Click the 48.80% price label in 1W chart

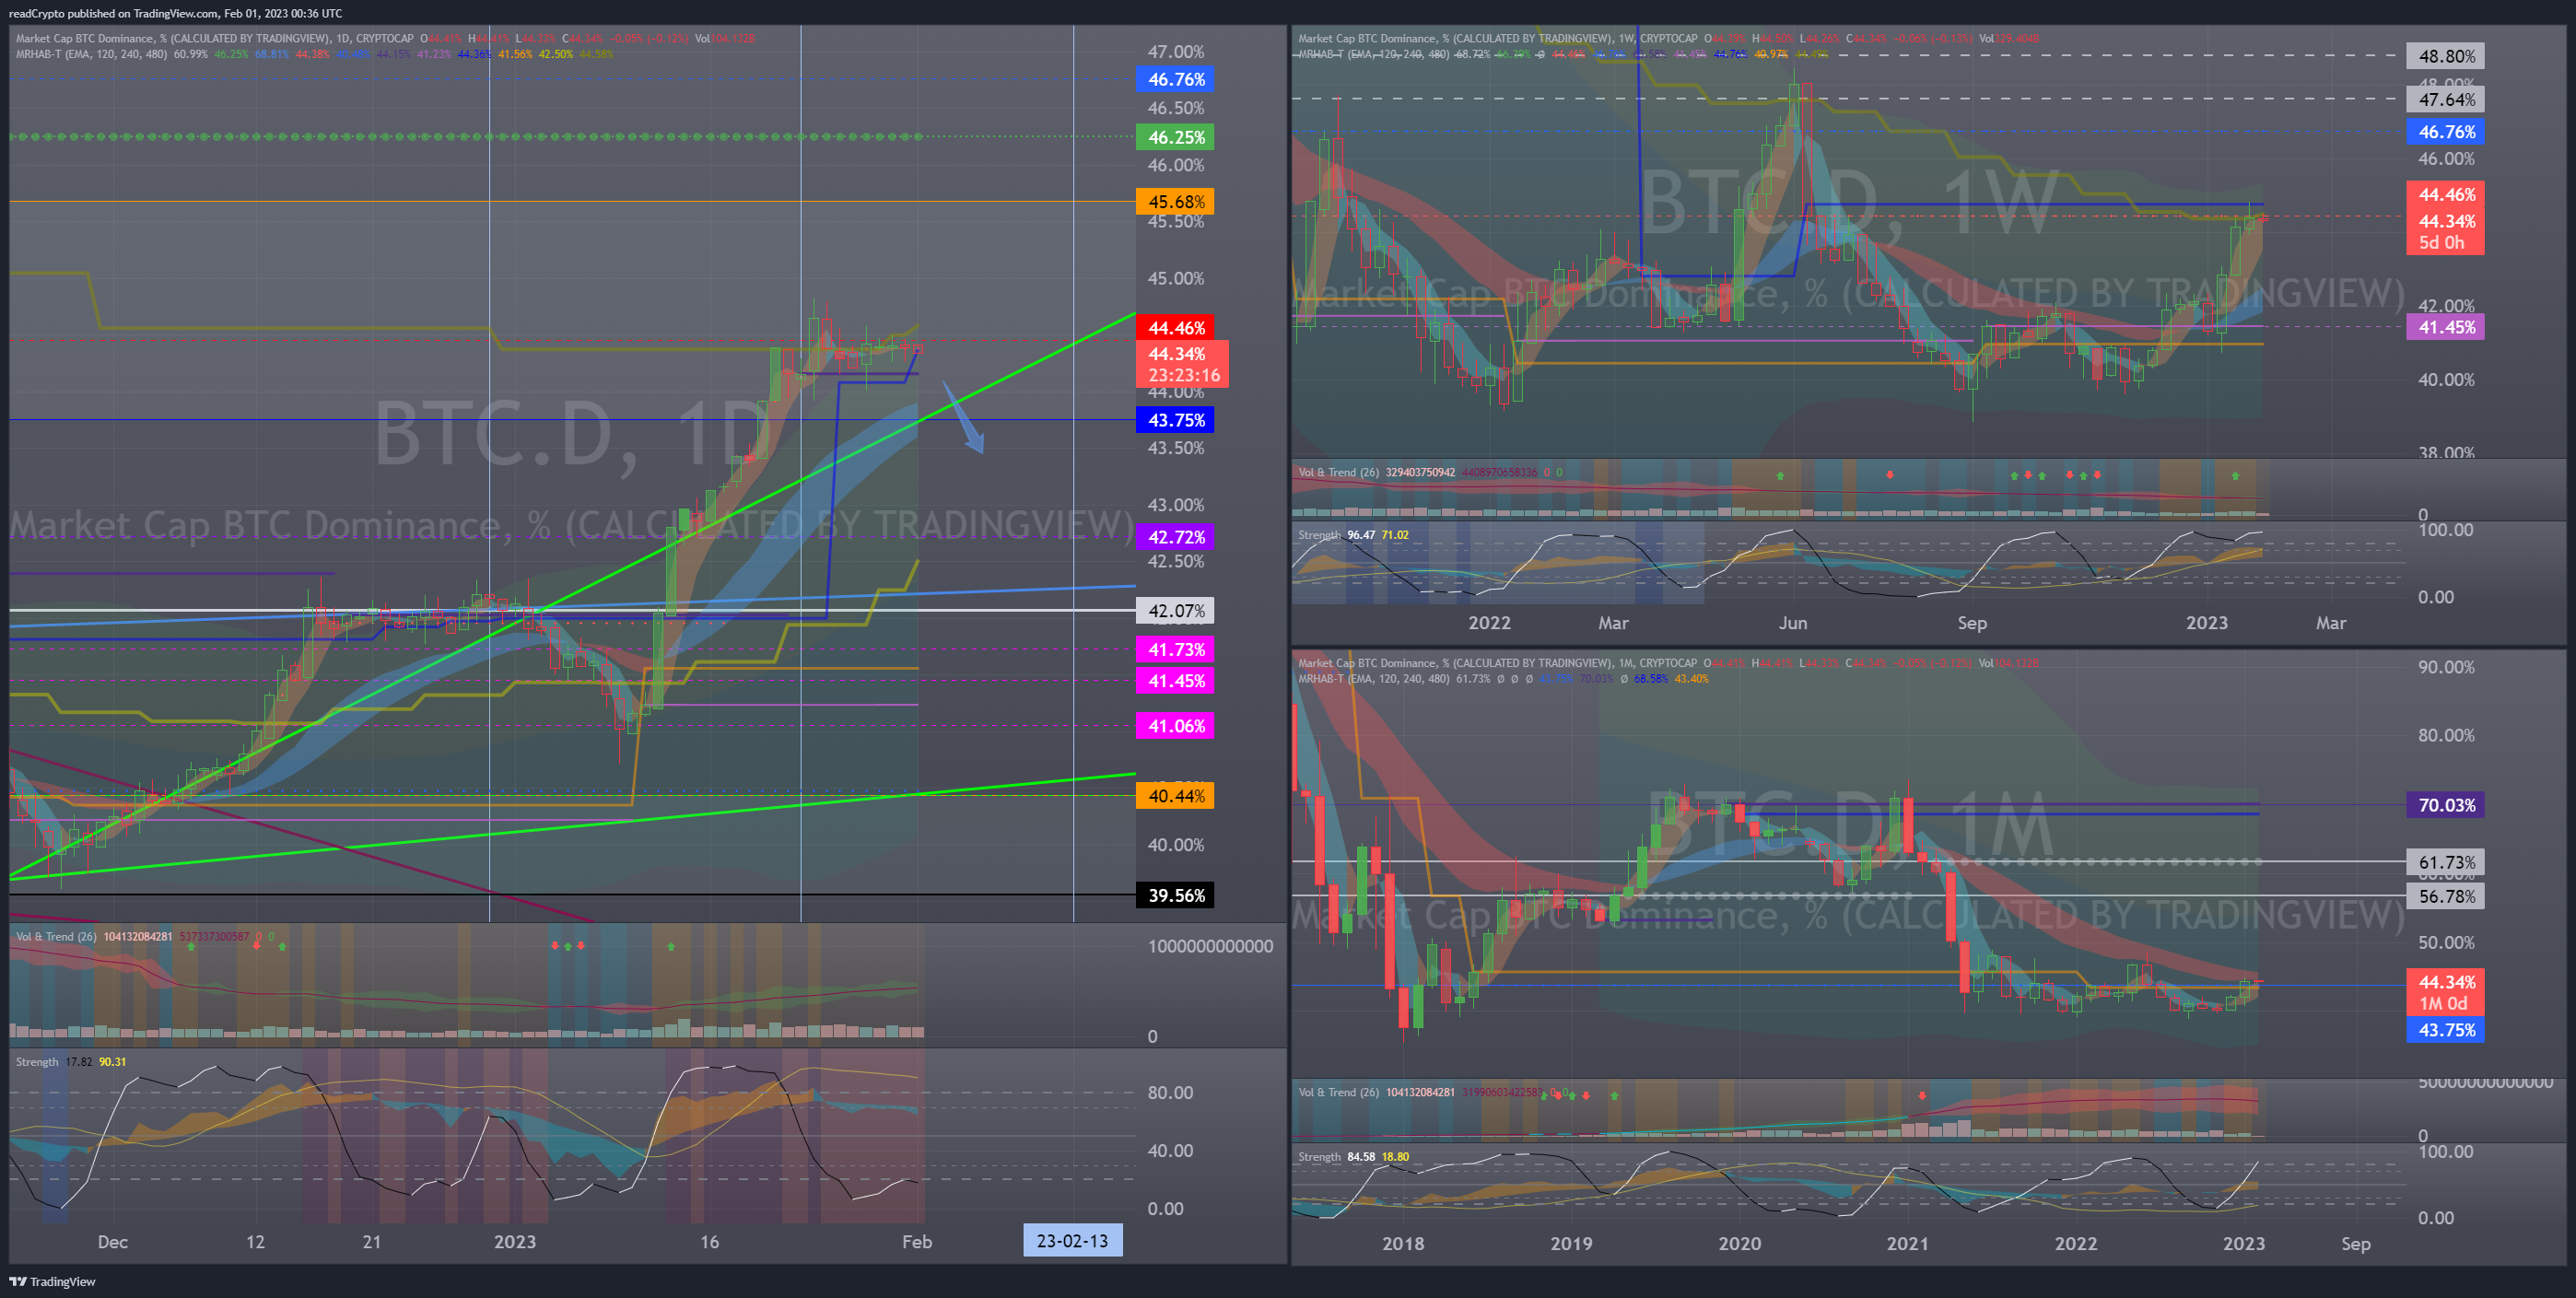click(x=2447, y=57)
